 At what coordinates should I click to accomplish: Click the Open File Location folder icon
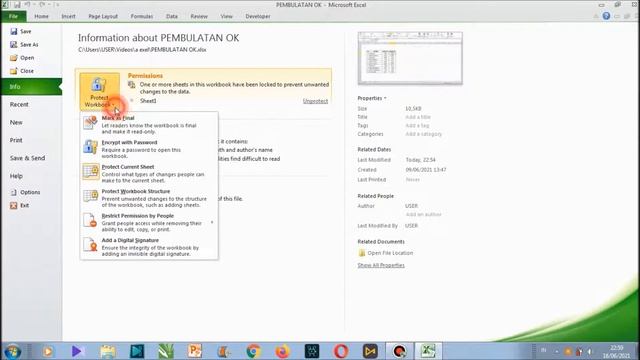362,253
